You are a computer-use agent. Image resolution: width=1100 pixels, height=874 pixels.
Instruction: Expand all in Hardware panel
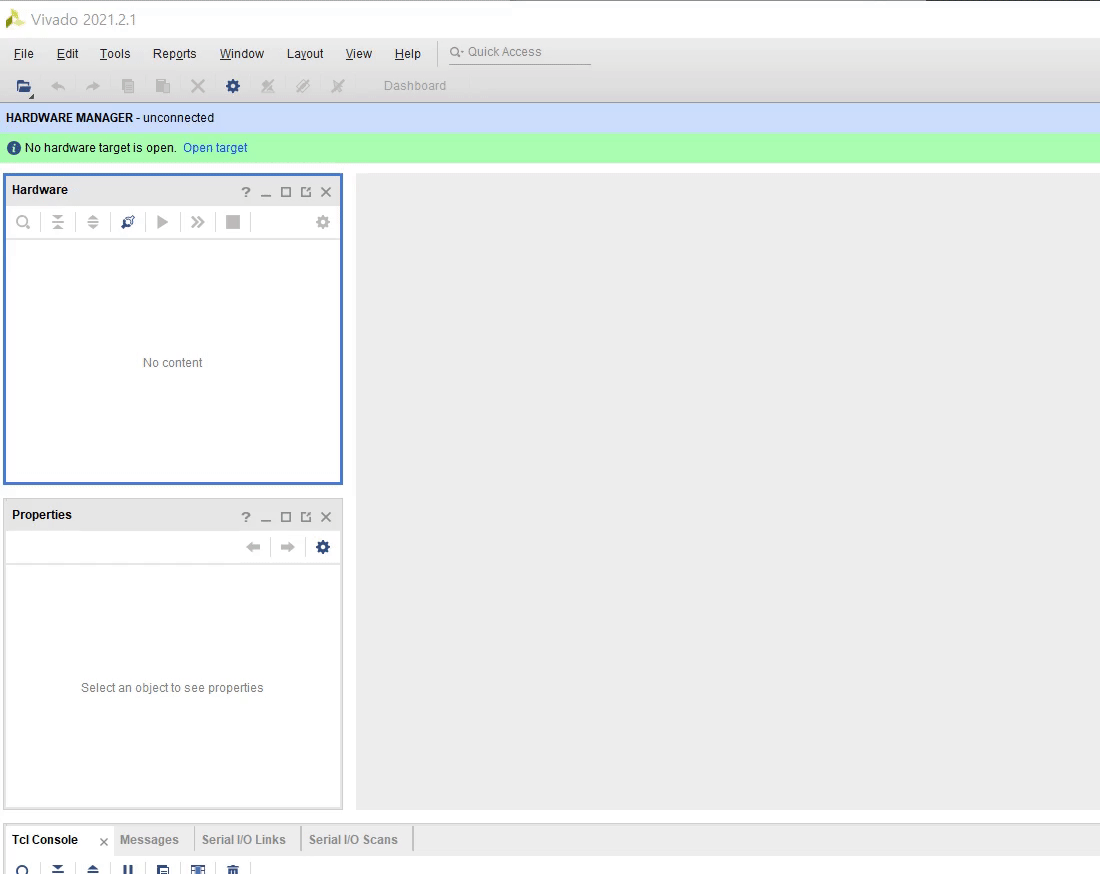click(x=93, y=222)
